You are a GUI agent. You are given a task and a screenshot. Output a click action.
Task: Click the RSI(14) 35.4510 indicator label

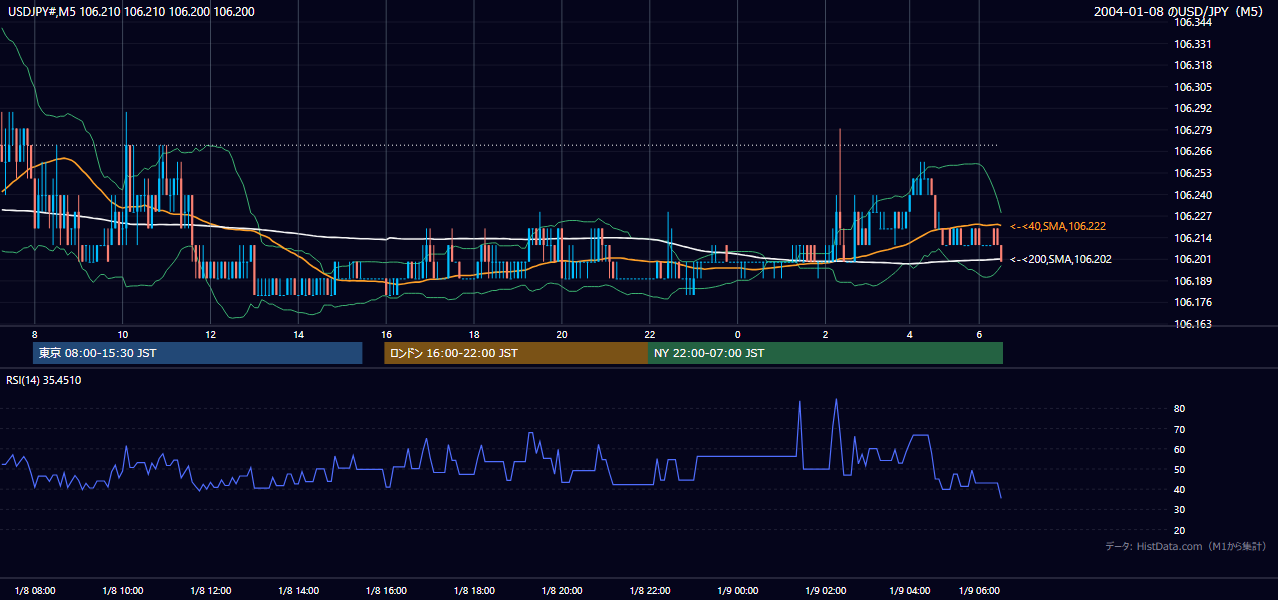44,380
